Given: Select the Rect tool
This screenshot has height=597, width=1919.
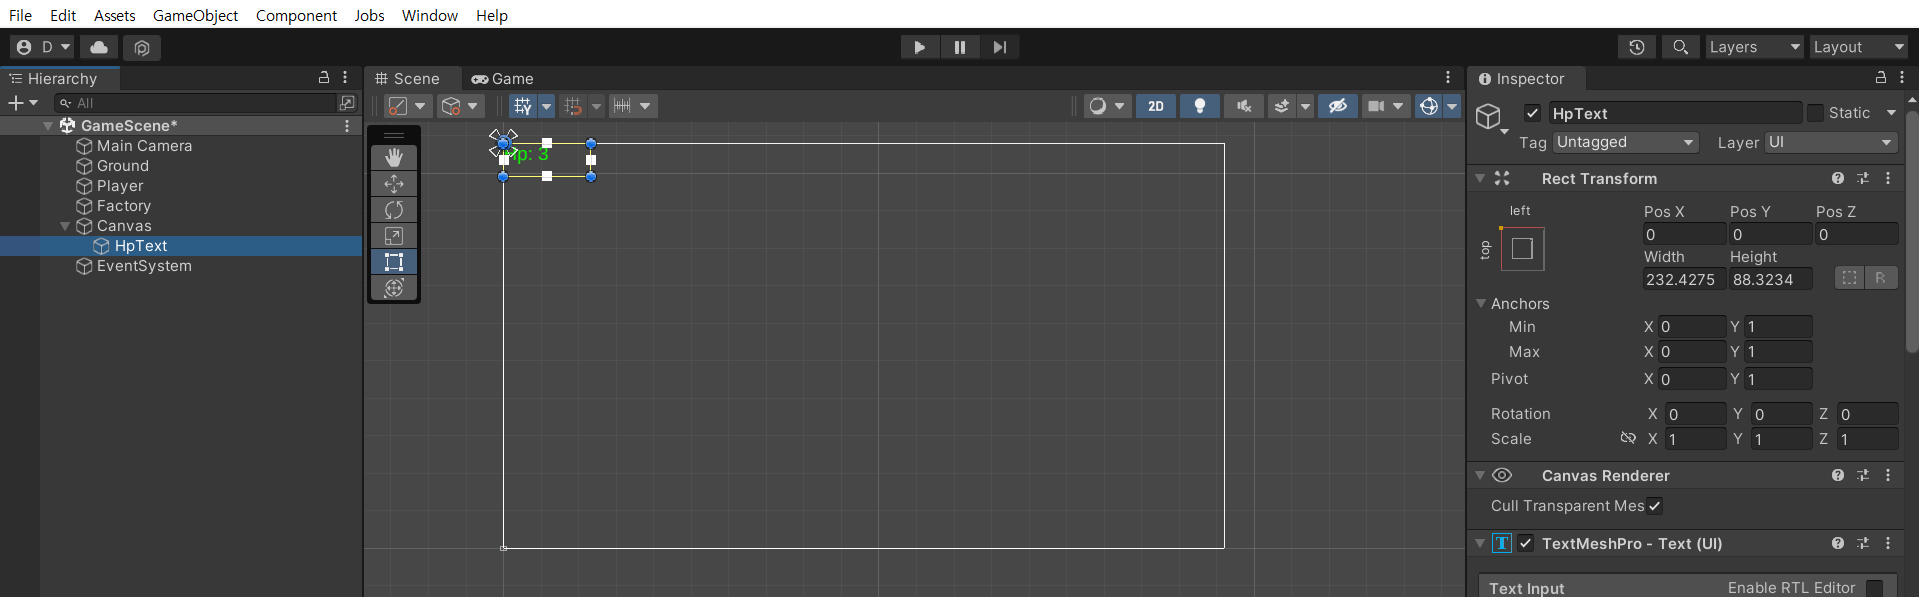Looking at the screenshot, I should coord(394,261).
